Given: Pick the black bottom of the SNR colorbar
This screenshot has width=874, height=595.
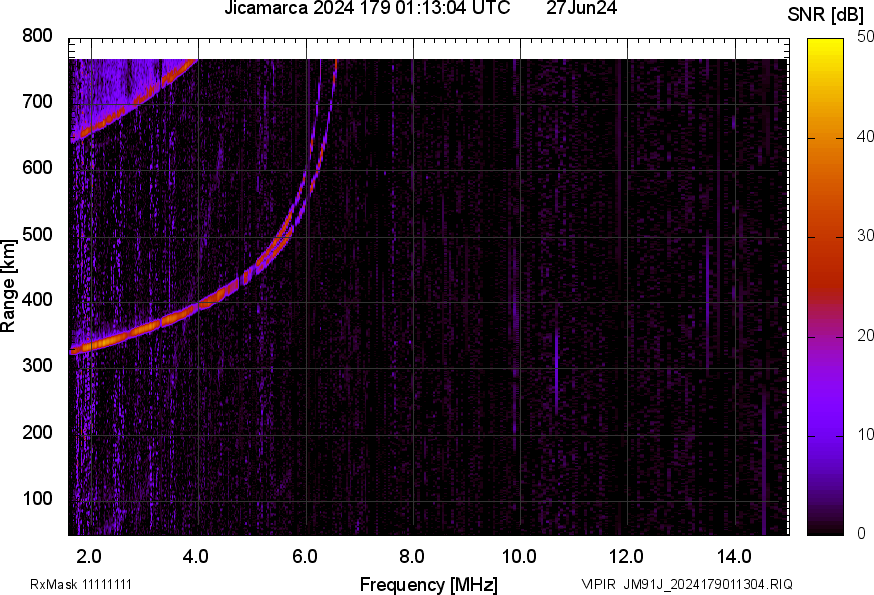Looking at the screenshot, I should (826, 528).
